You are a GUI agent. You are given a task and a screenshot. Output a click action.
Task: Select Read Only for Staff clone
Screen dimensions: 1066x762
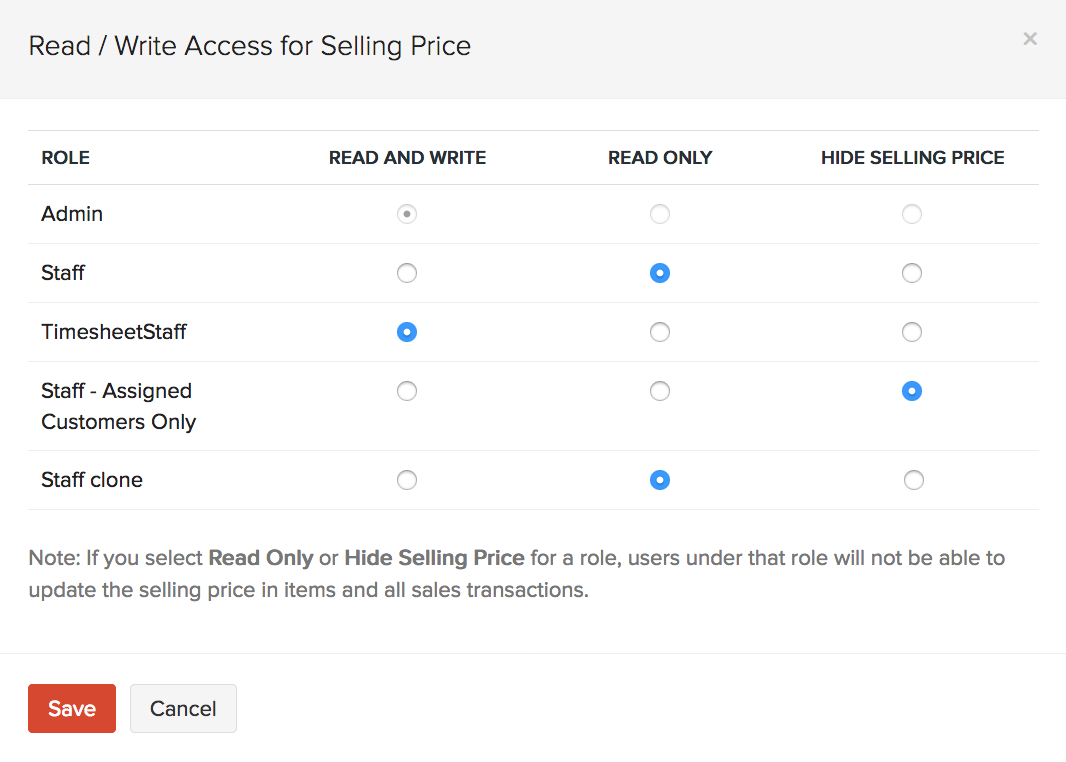coord(660,480)
